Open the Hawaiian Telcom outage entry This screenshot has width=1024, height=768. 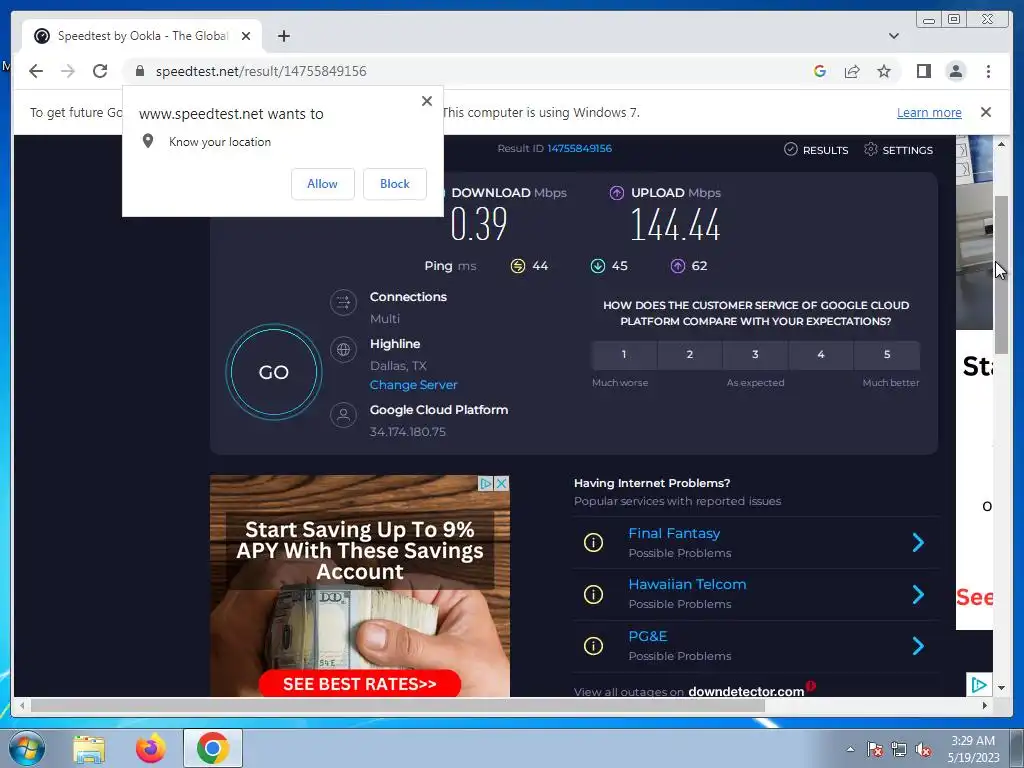687,584
